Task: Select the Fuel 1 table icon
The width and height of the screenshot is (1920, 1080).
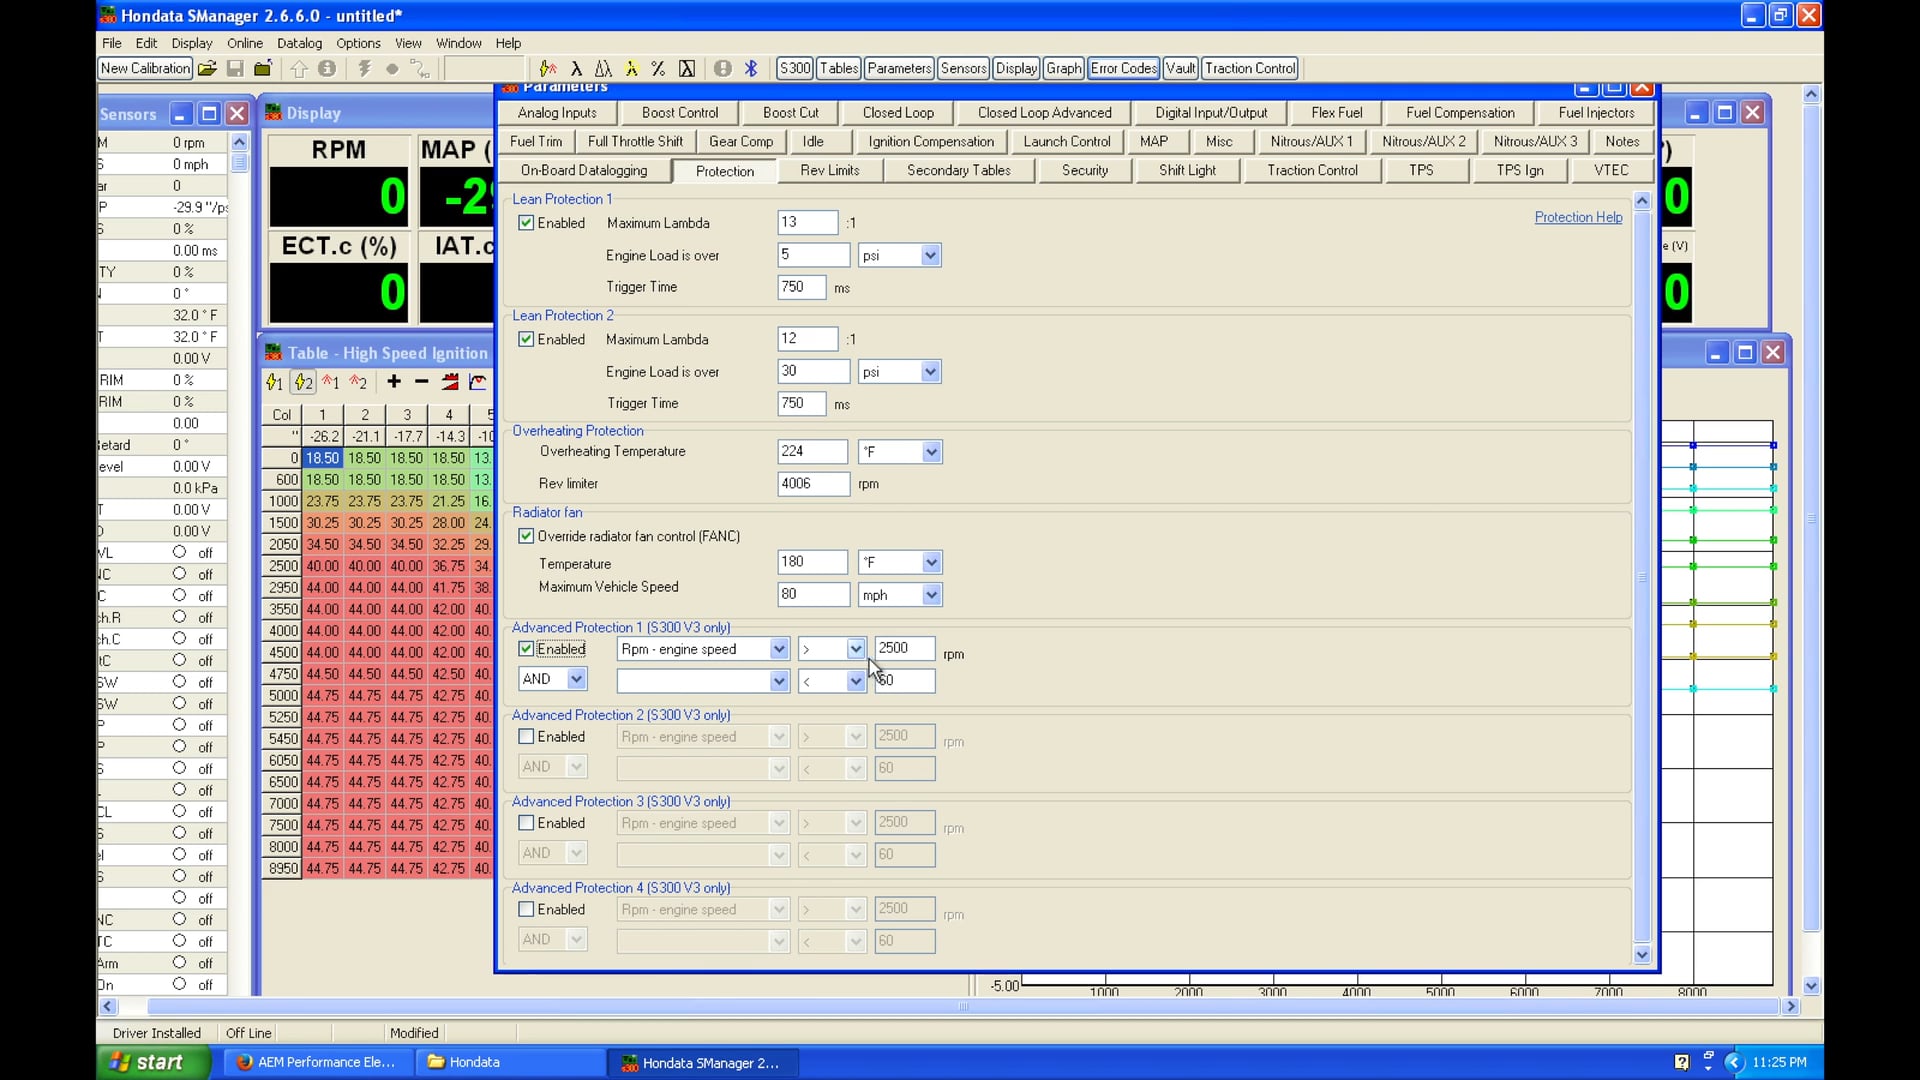Action: pos(331,382)
